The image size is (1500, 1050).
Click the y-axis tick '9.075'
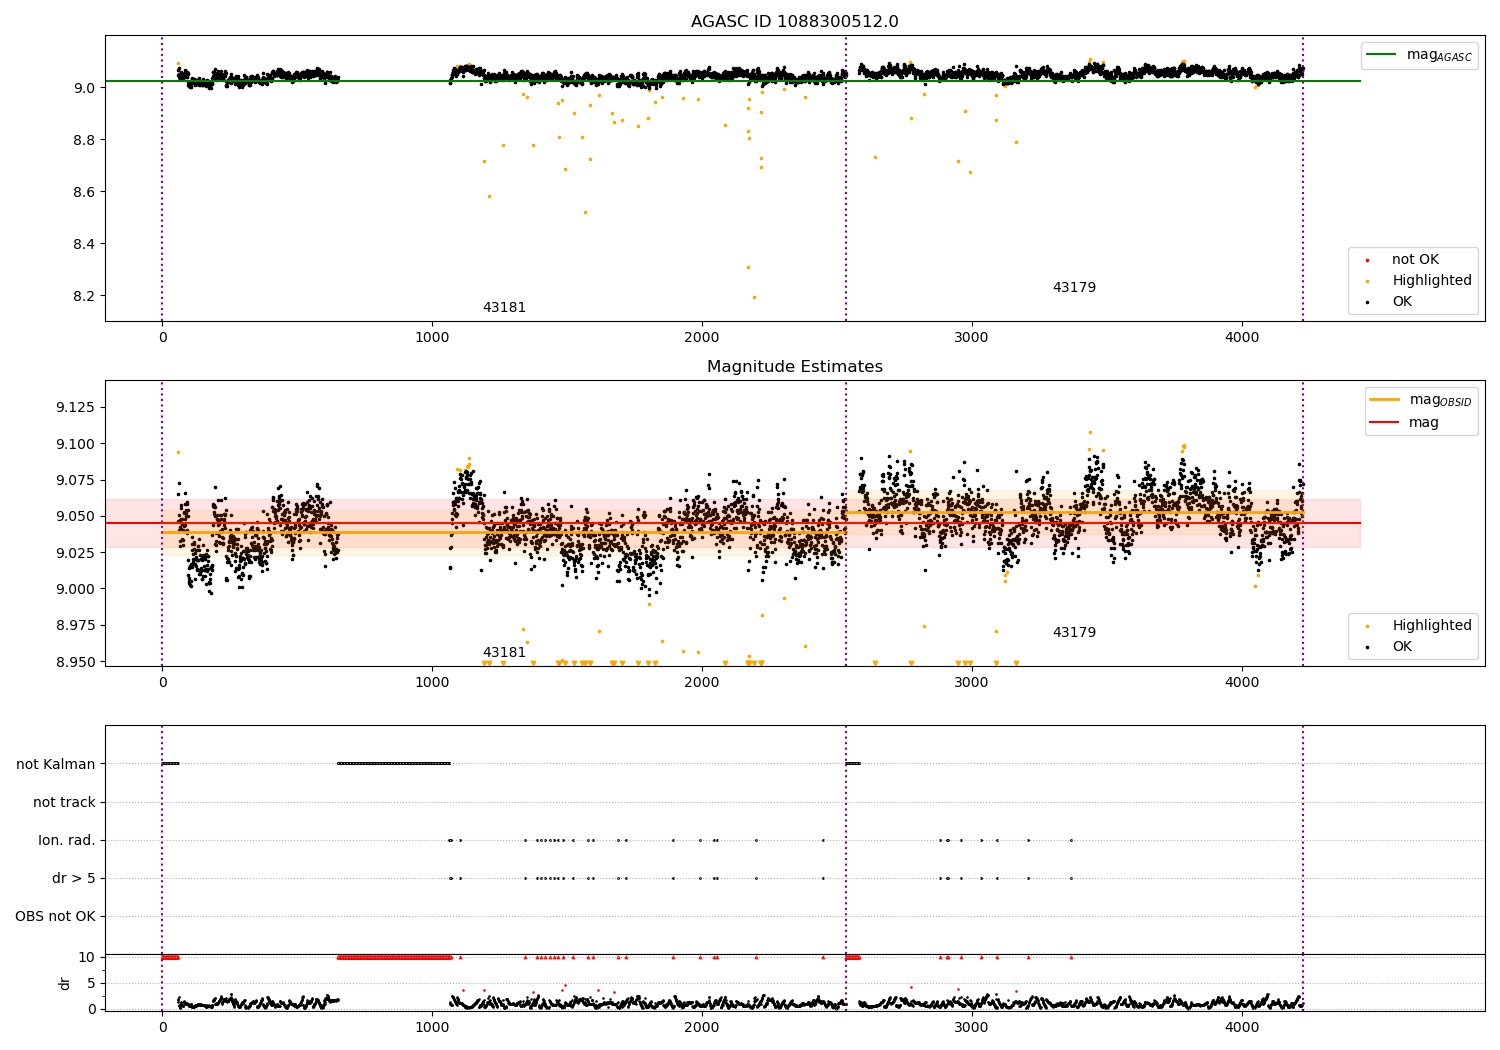pos(76,480)
